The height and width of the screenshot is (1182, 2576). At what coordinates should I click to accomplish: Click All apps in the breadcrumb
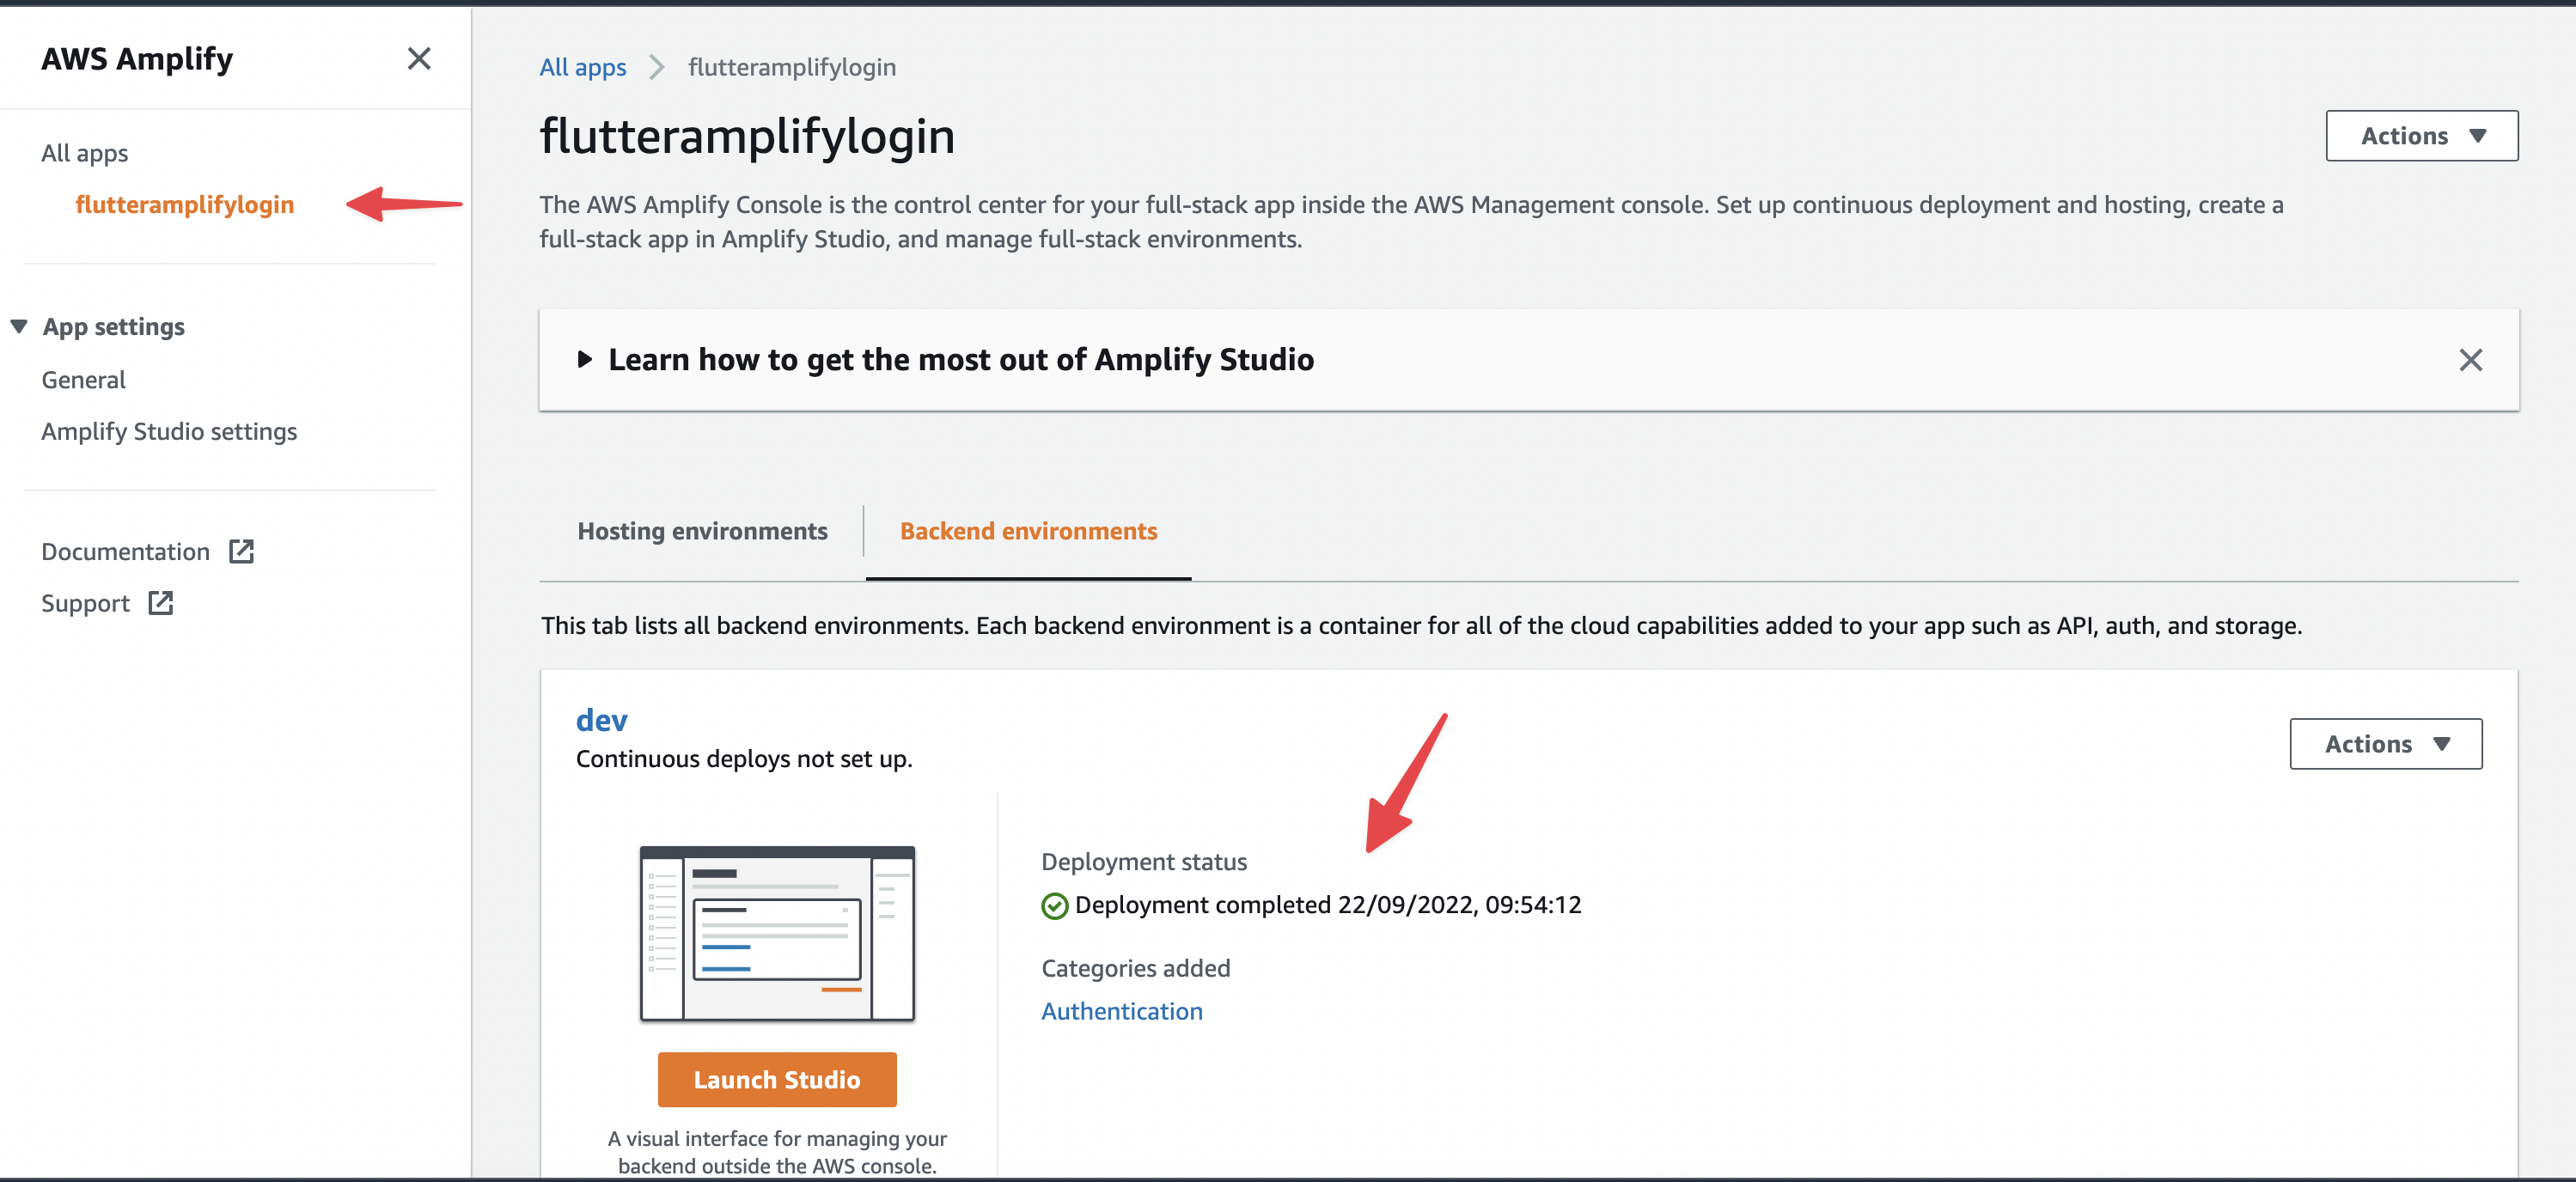coord(583,66)
